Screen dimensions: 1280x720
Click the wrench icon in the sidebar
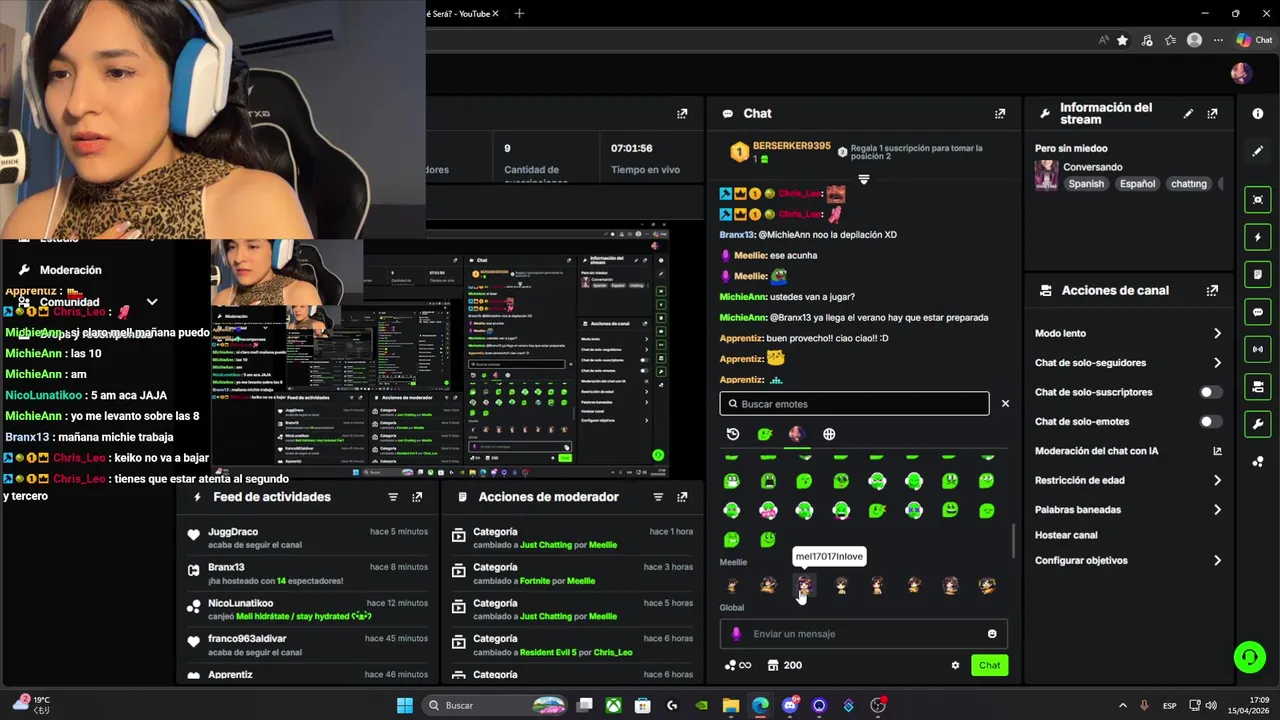click(x=1258, y=424)
